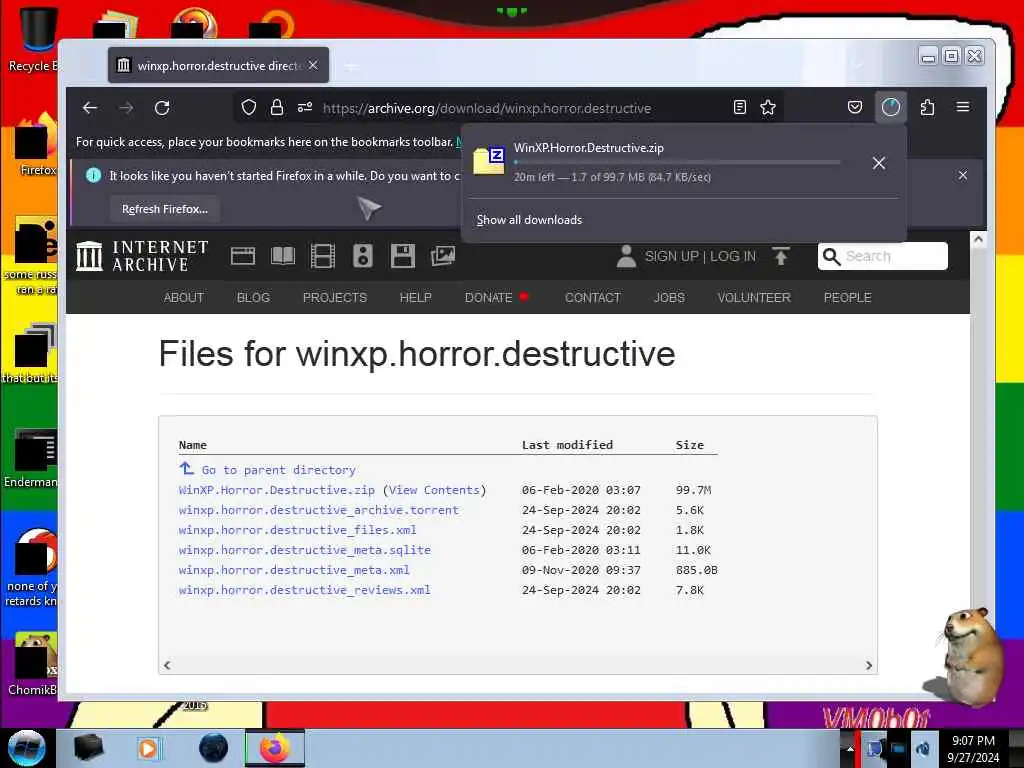Go back using the Firefox back arrow

pos(90,108)
